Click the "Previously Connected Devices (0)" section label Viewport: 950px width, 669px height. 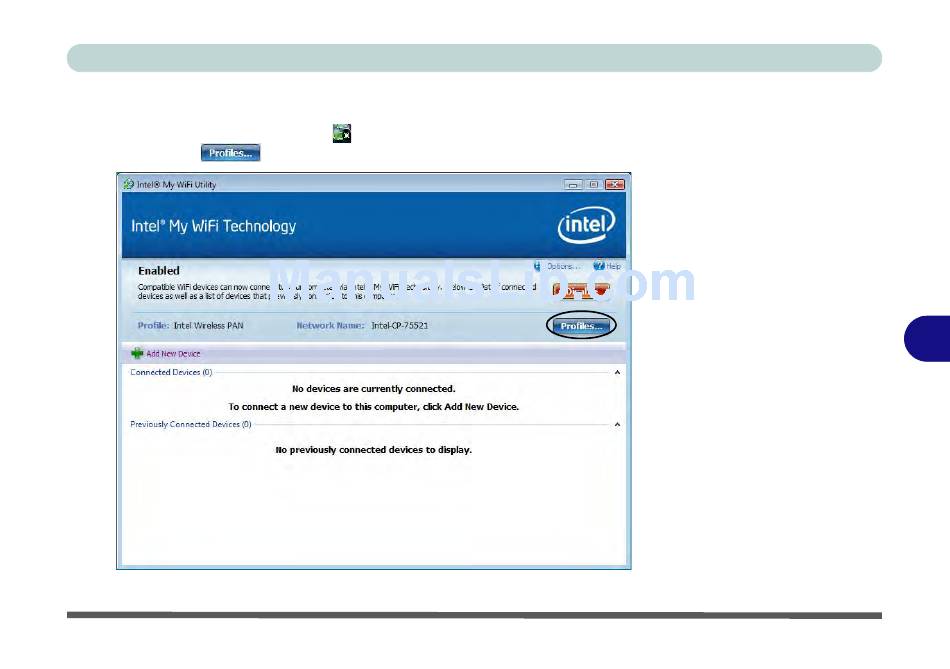(191, 424)
